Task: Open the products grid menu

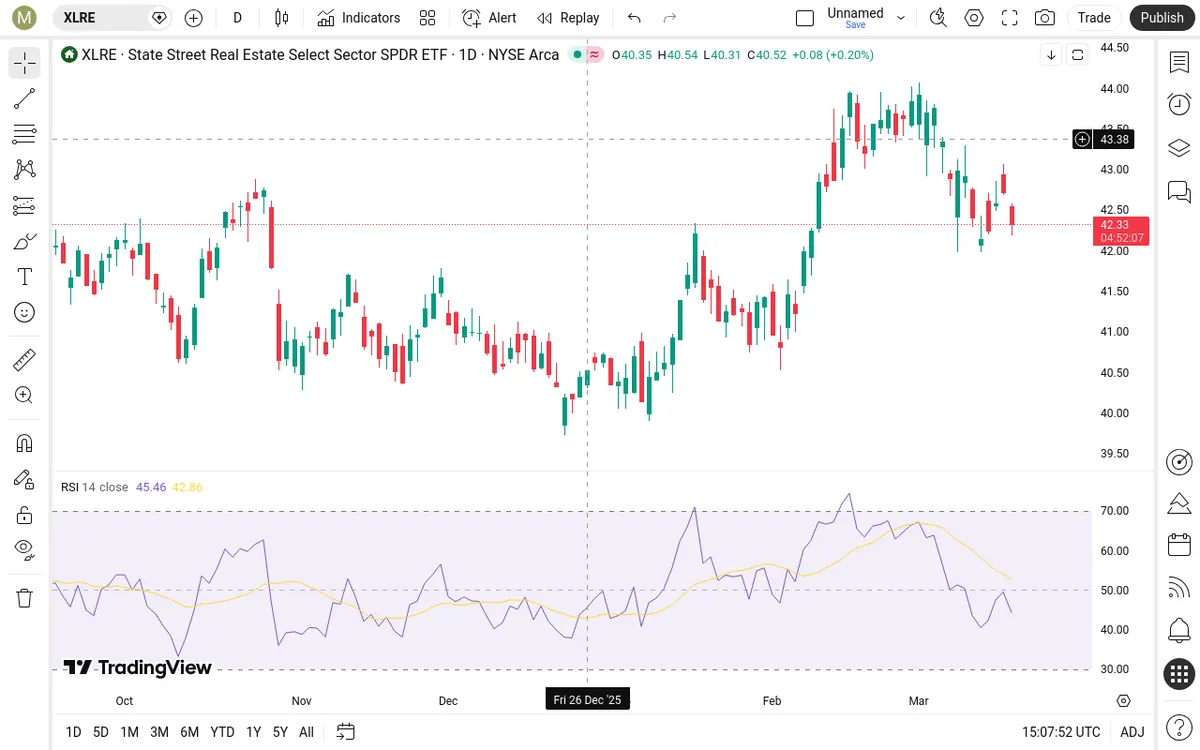Action: coord(1179,674)
